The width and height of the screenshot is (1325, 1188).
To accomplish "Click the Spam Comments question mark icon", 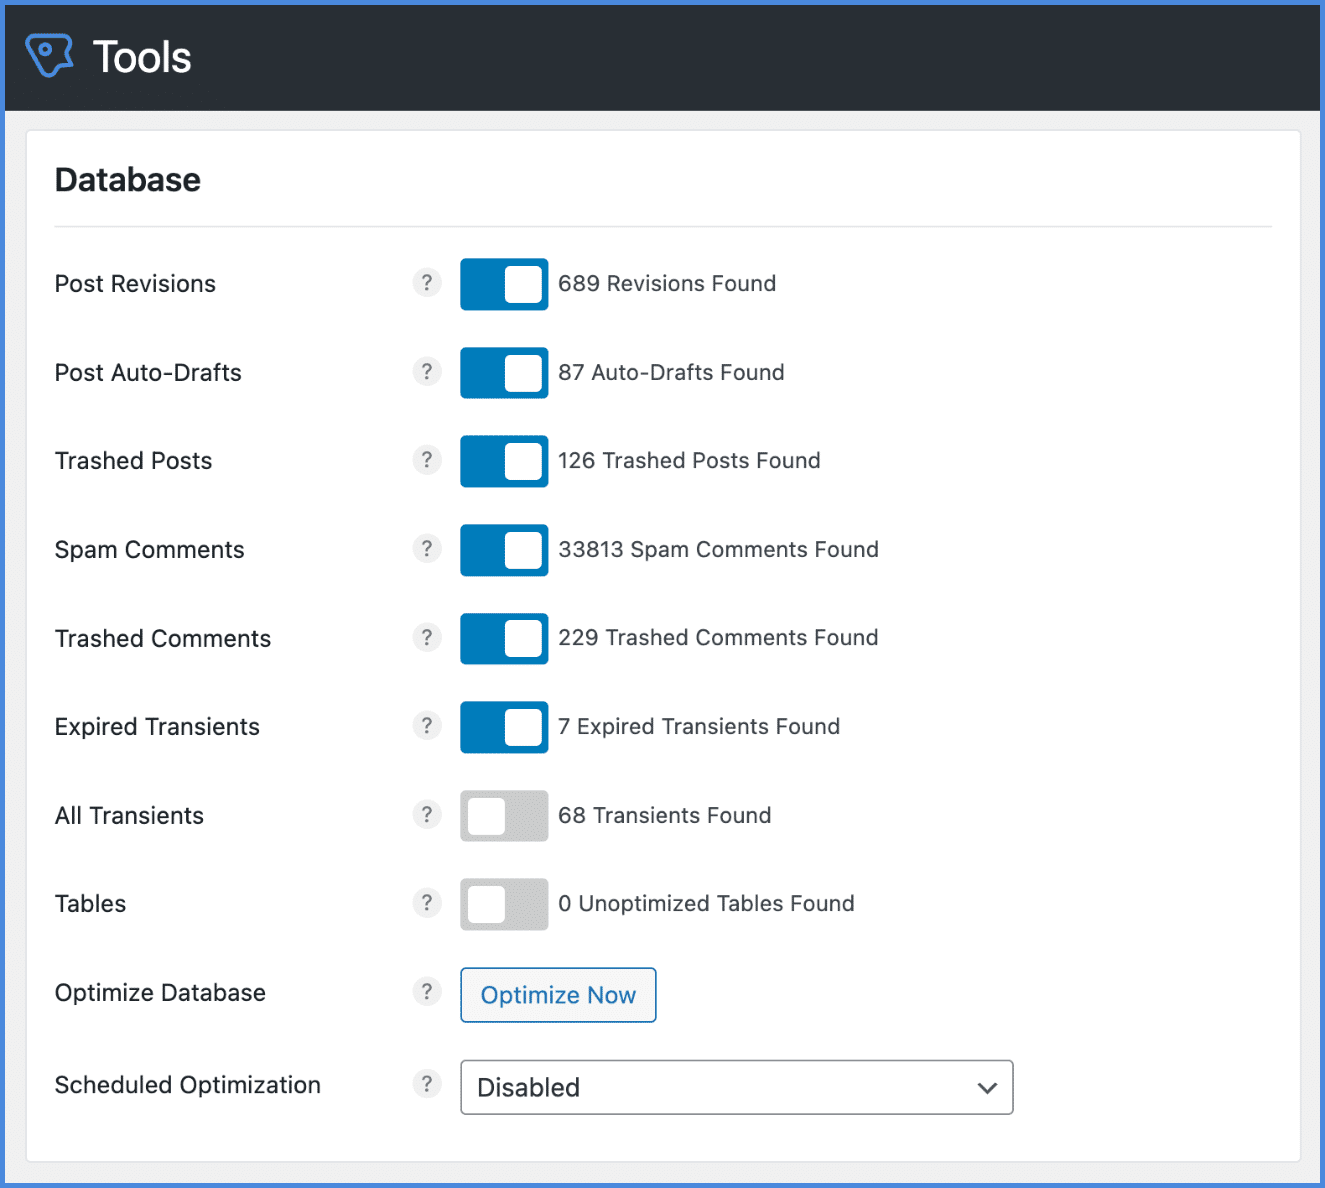I will click(427, 548).
